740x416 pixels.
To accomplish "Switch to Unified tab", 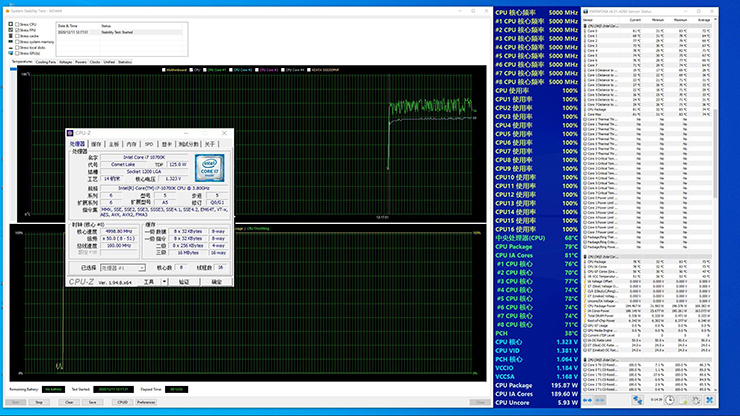I will click(x=109, y=62).
